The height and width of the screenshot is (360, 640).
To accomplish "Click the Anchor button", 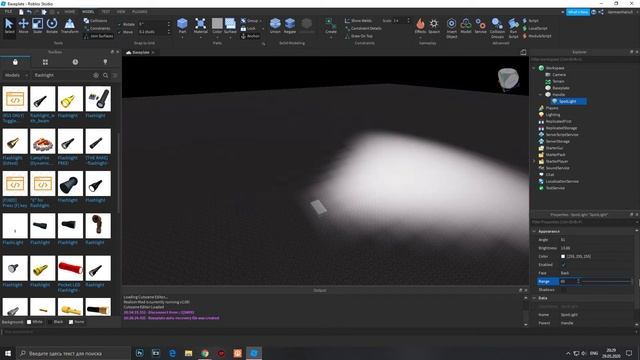I will (250, 36).
